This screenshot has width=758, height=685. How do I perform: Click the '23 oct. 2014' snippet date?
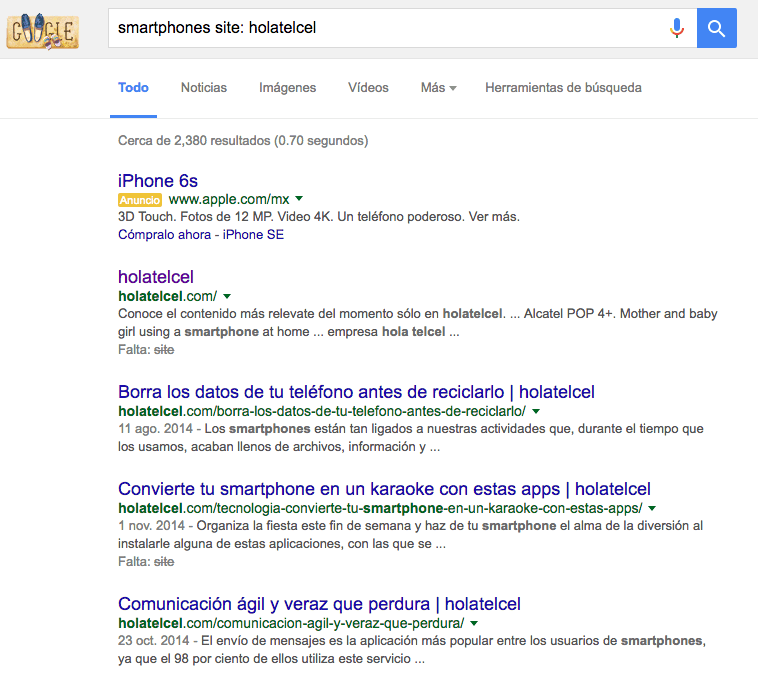coord(153,641)
